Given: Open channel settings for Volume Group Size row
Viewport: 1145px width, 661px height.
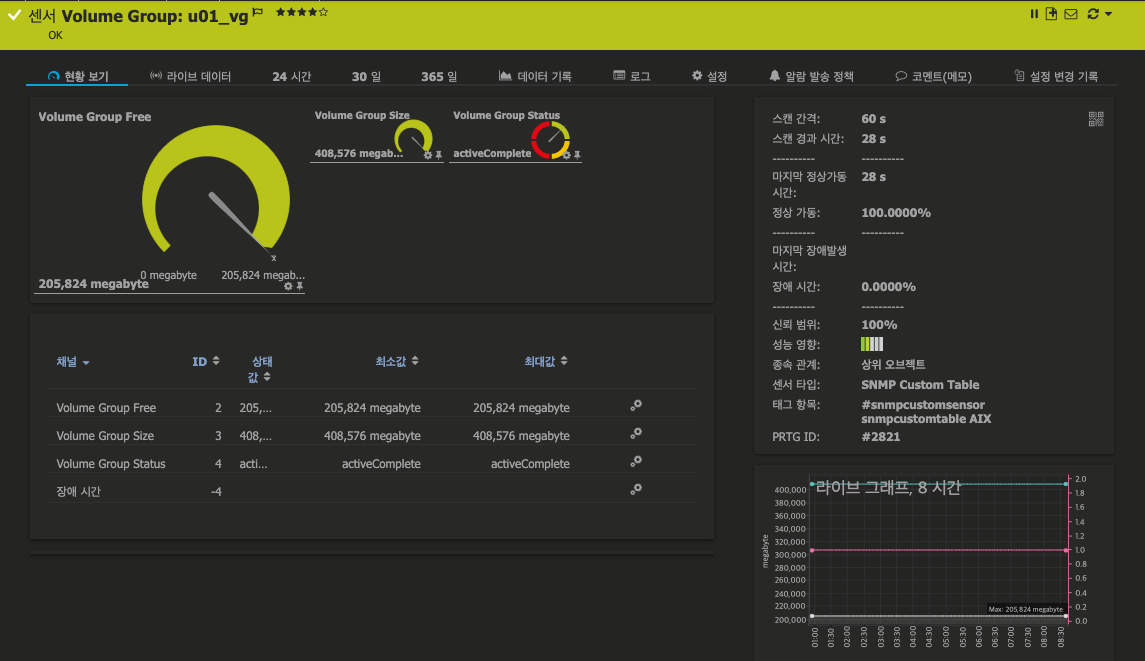Looking at the screenshot, I should coord(636,433).
